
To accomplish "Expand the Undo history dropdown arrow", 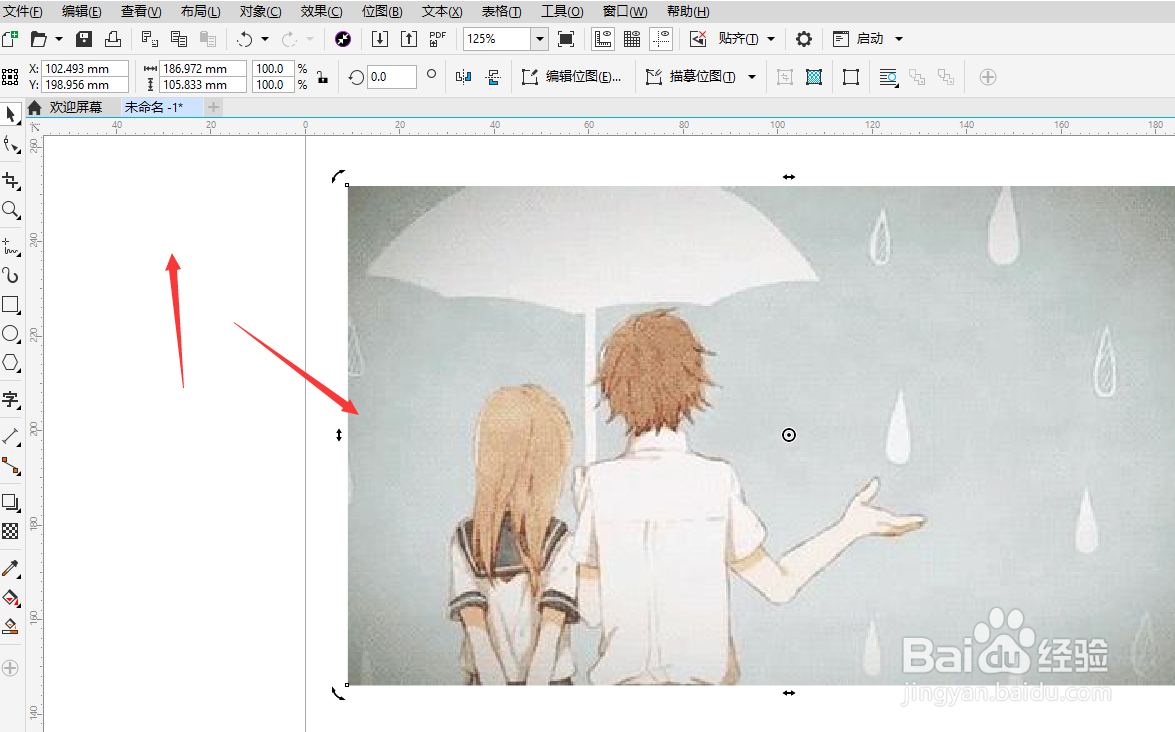I will 265,39.
